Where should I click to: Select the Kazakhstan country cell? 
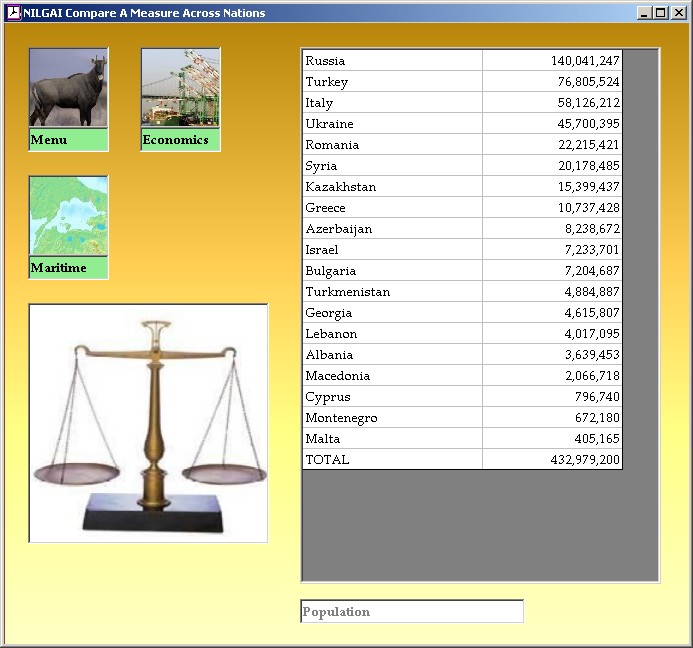click(x=392, y=187)
